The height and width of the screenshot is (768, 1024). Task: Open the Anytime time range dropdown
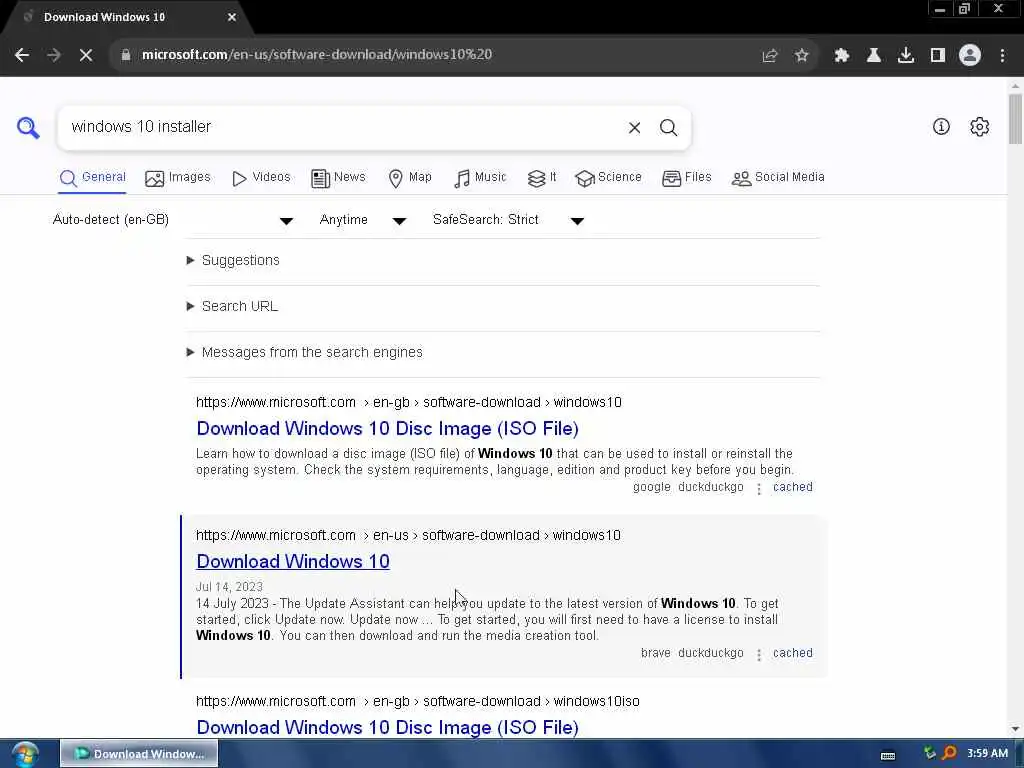click(362, 220)
